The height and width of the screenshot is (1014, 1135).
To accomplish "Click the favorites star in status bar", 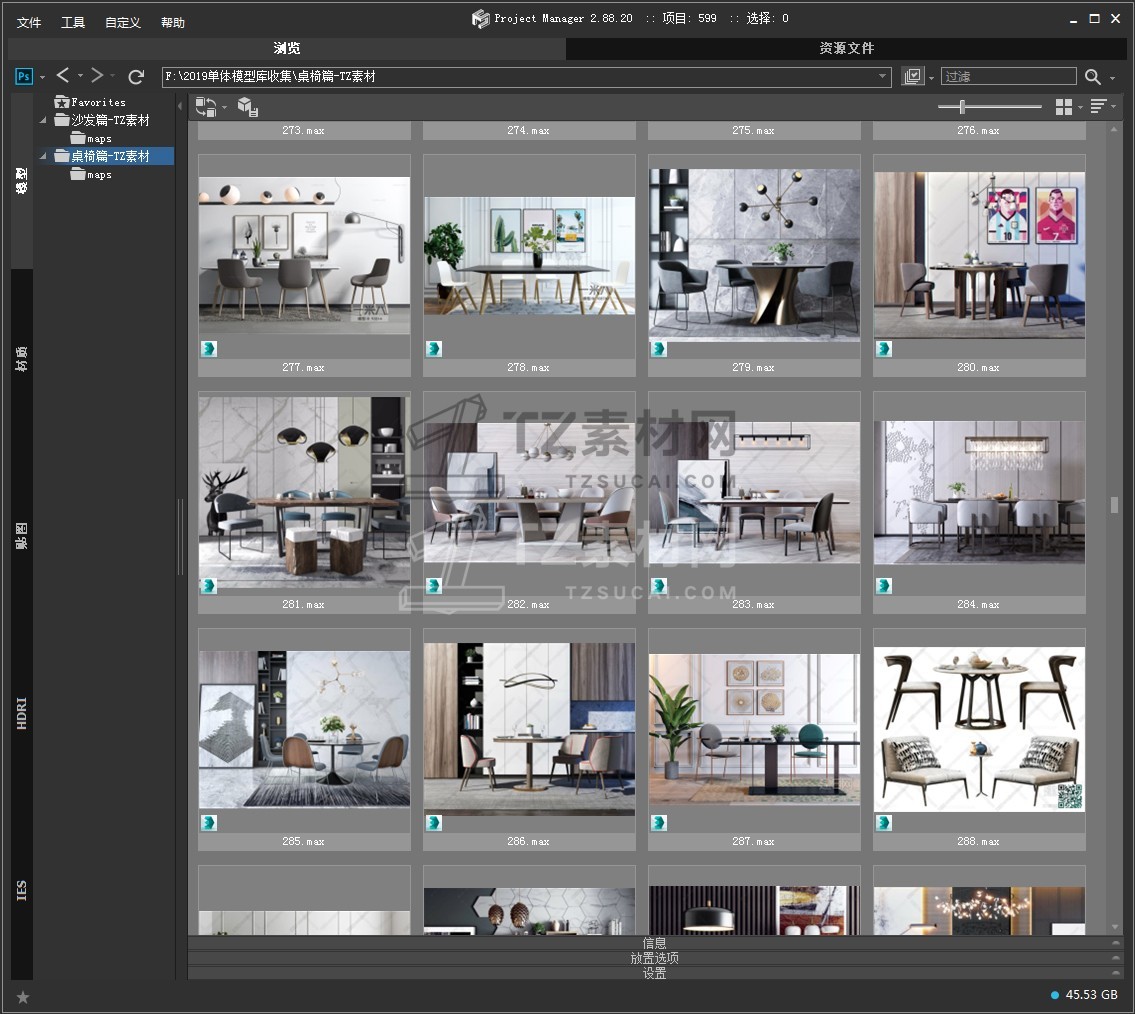I will coord(23,997).
